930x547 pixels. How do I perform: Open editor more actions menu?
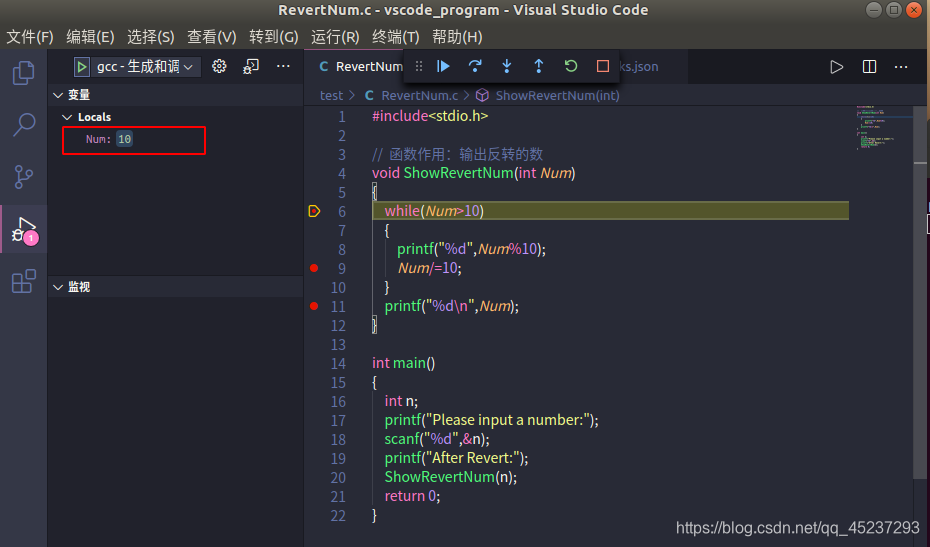(x=901, y=67)
